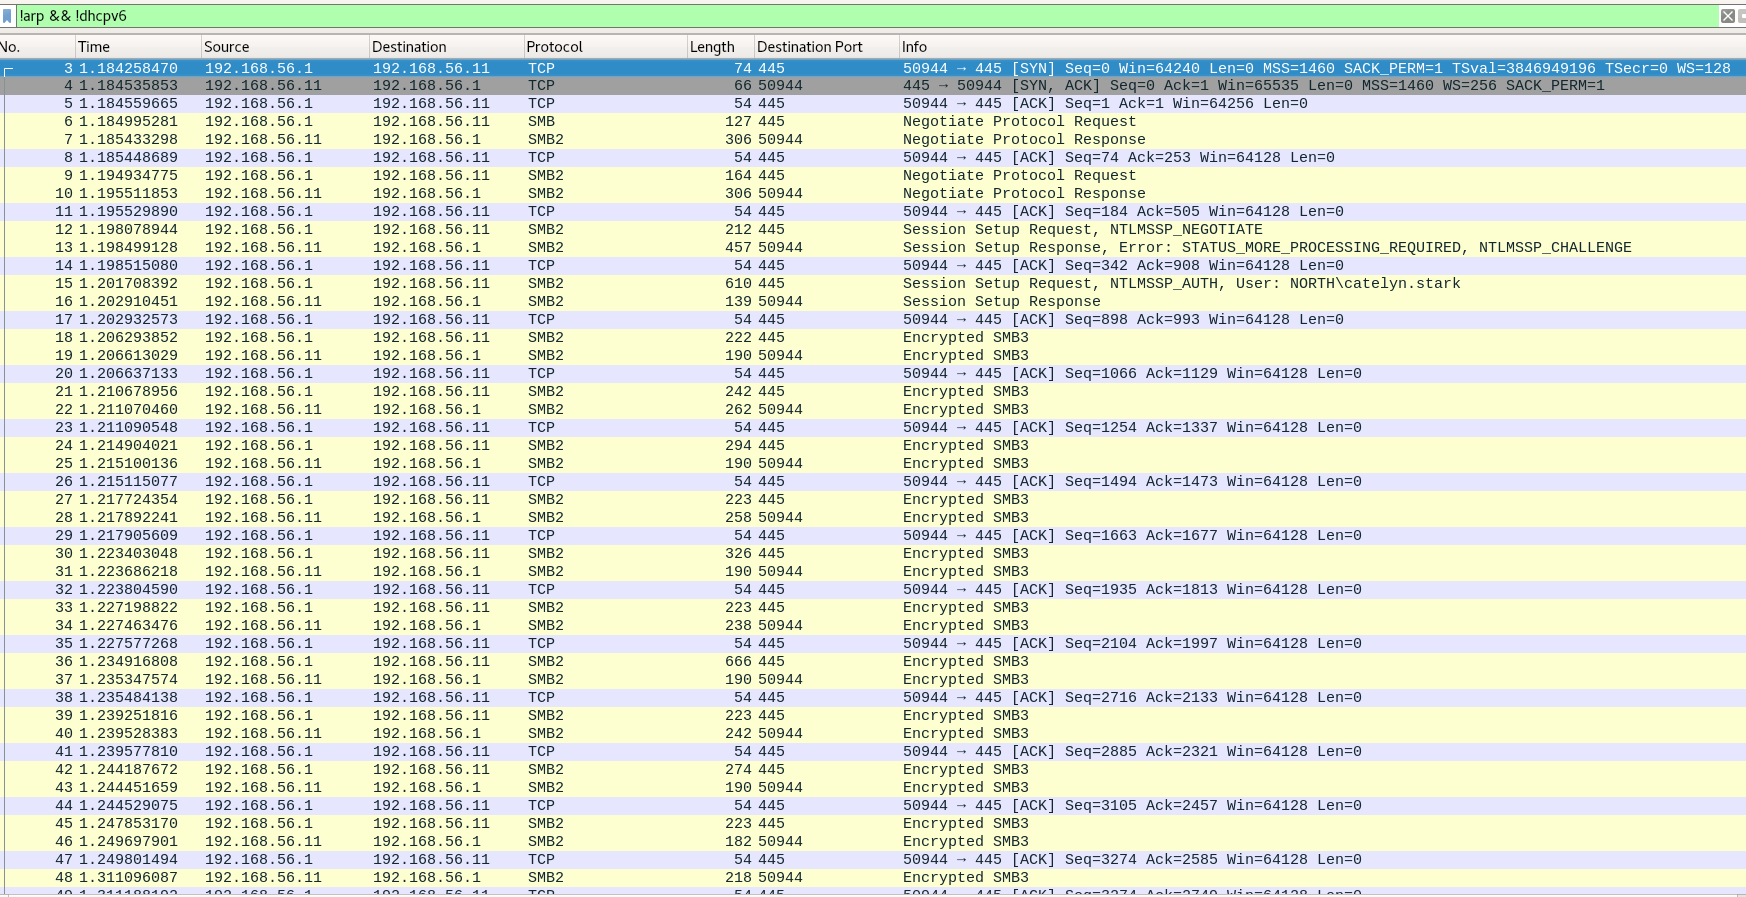
Task: Sort by the Length column header
Action: coord(720,47)
